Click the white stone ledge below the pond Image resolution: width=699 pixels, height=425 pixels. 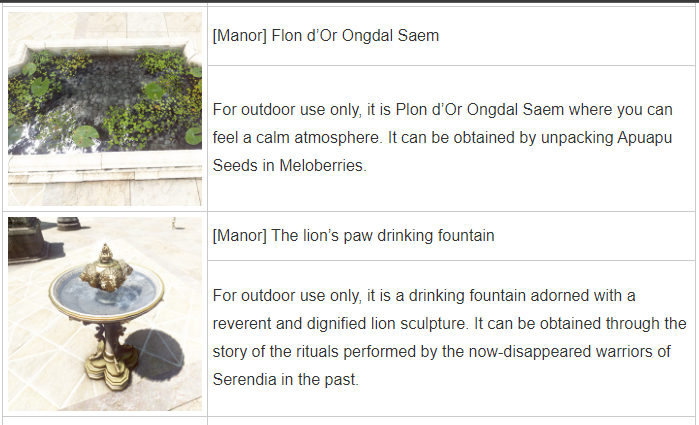click(105, 165)
